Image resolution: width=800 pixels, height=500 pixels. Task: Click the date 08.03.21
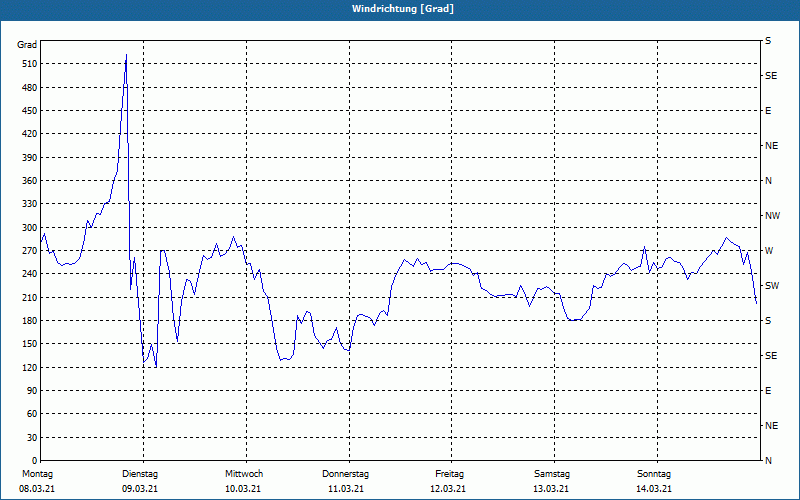point(37,489)
